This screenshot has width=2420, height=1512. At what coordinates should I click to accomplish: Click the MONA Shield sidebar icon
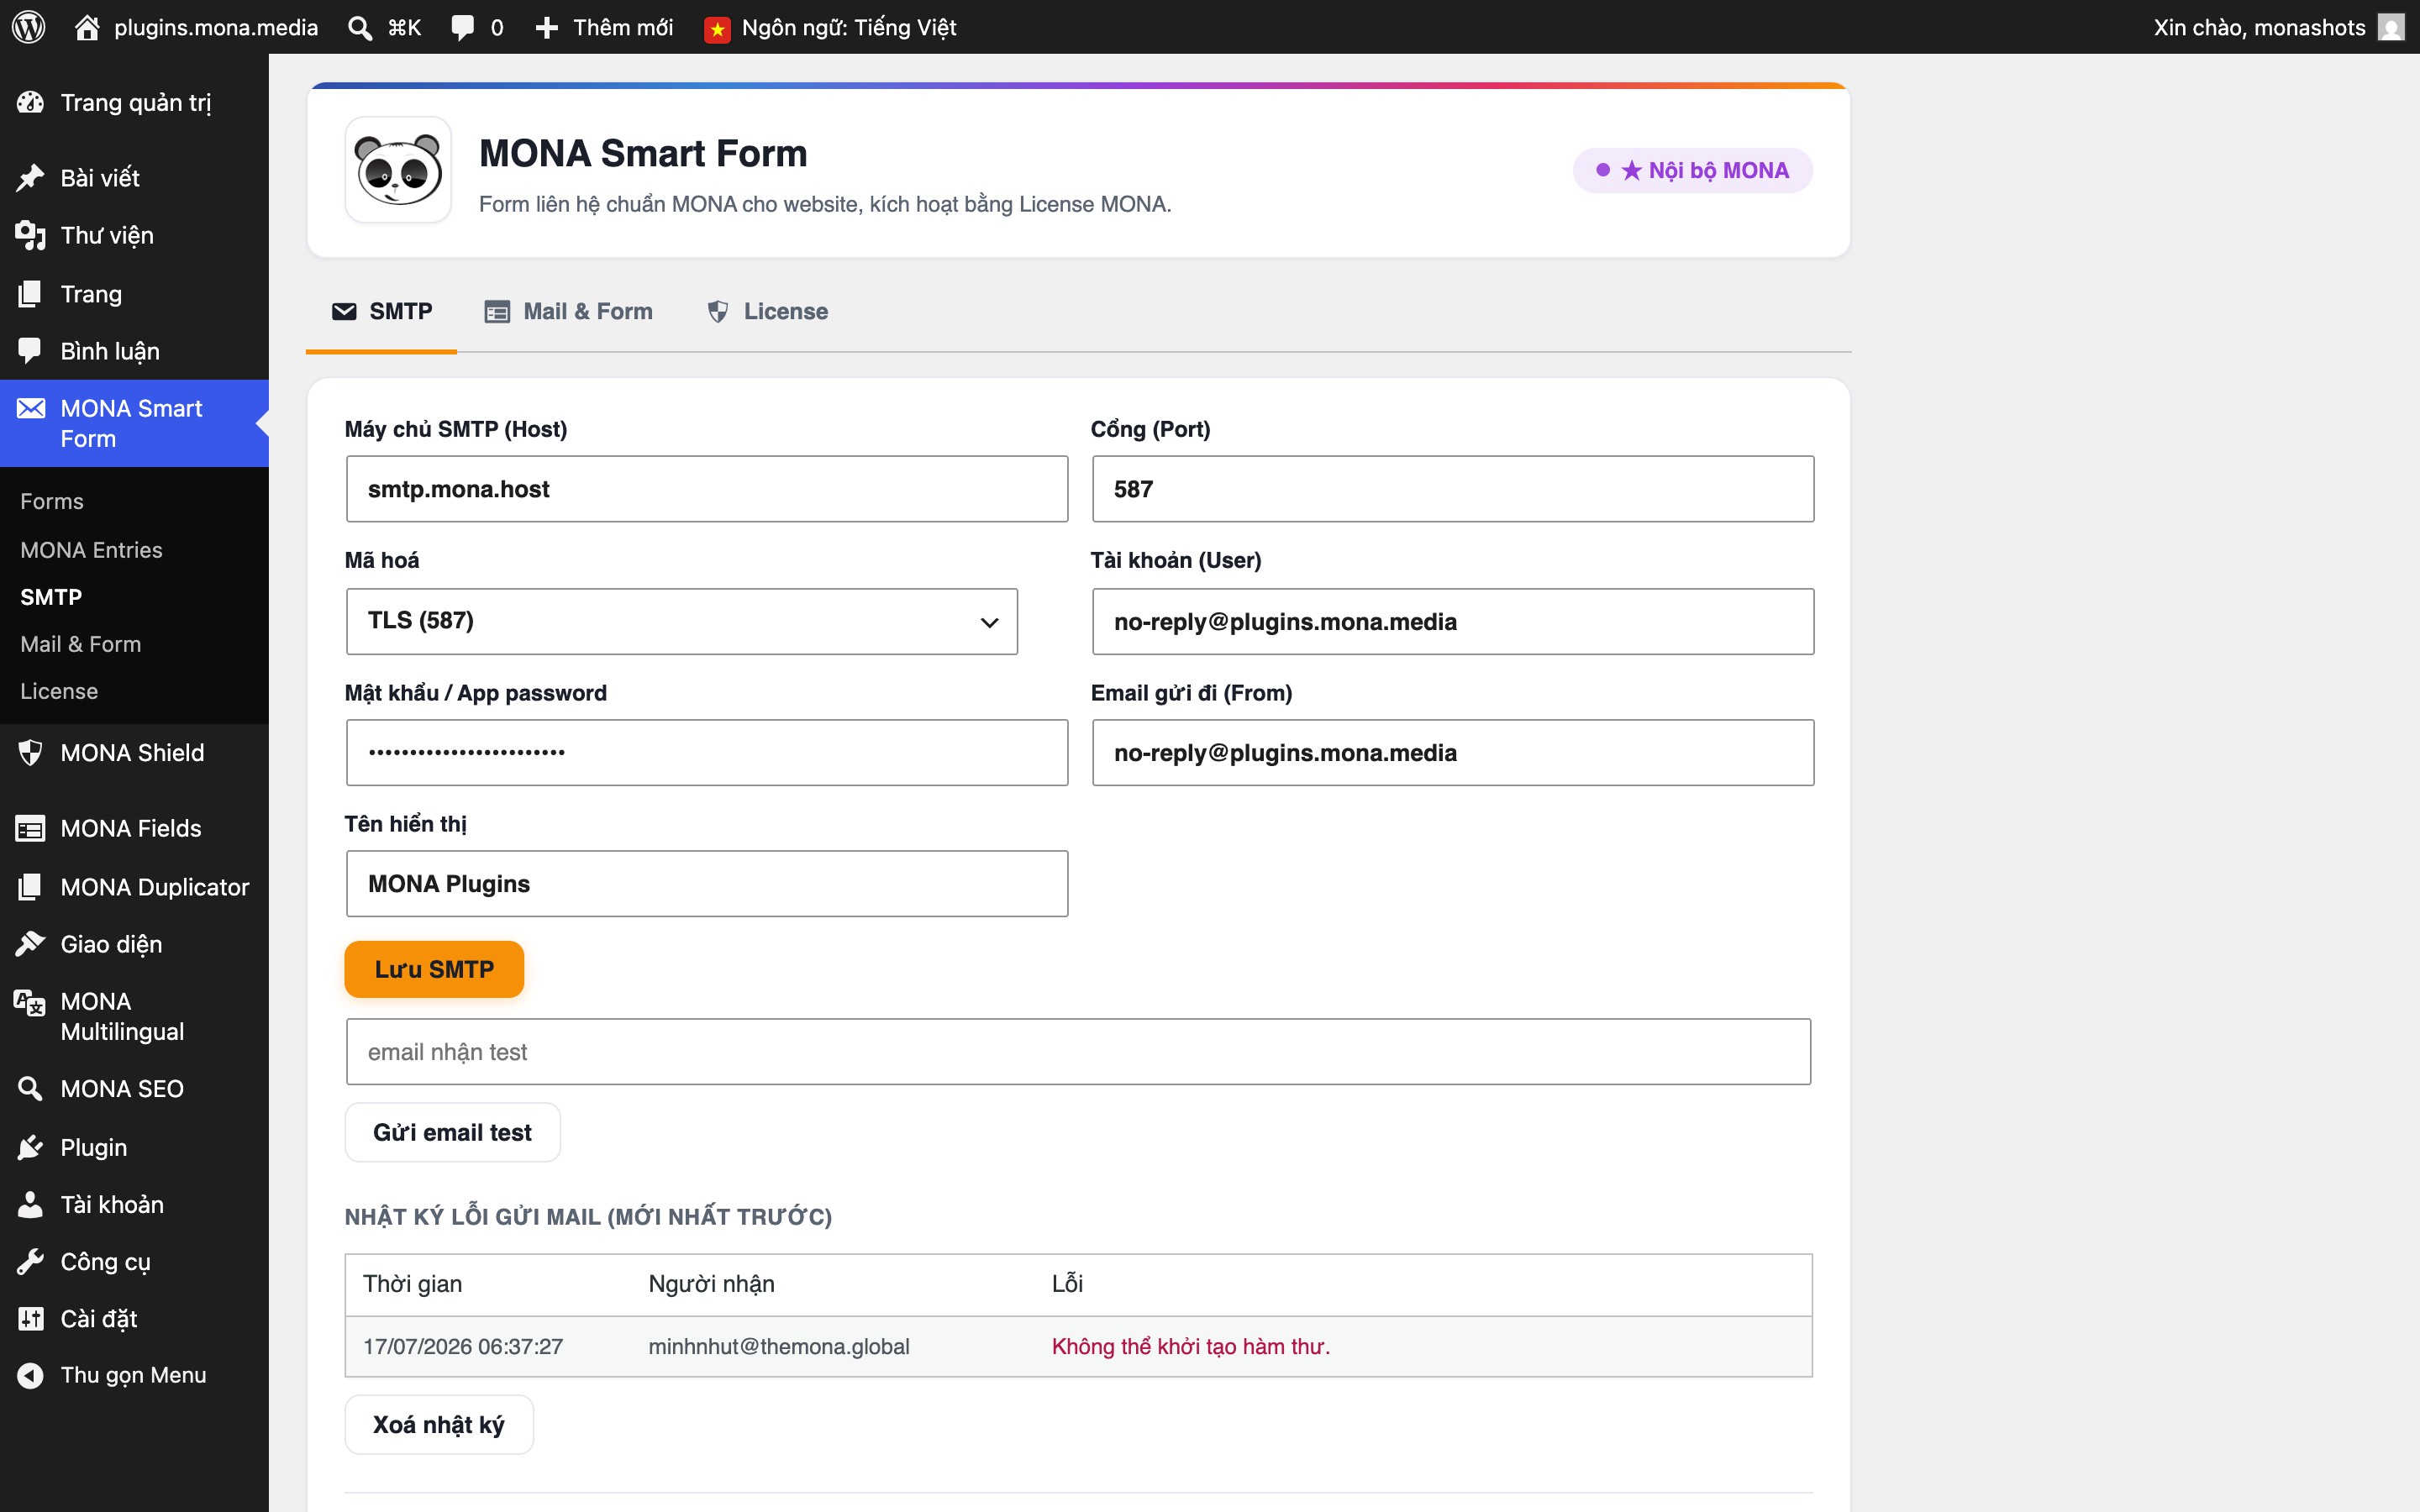coord(30,752)
